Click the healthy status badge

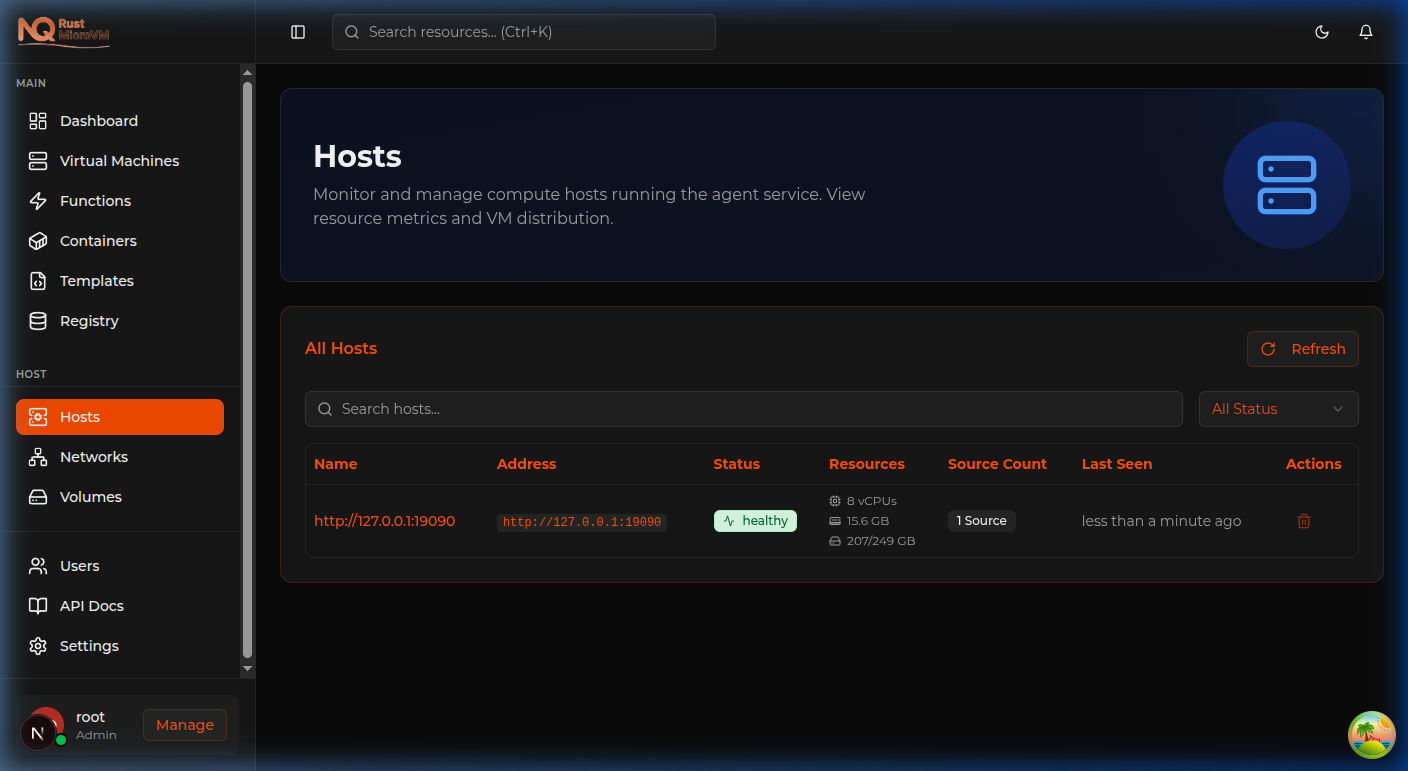pyautogui.click(x=755, y=520)
